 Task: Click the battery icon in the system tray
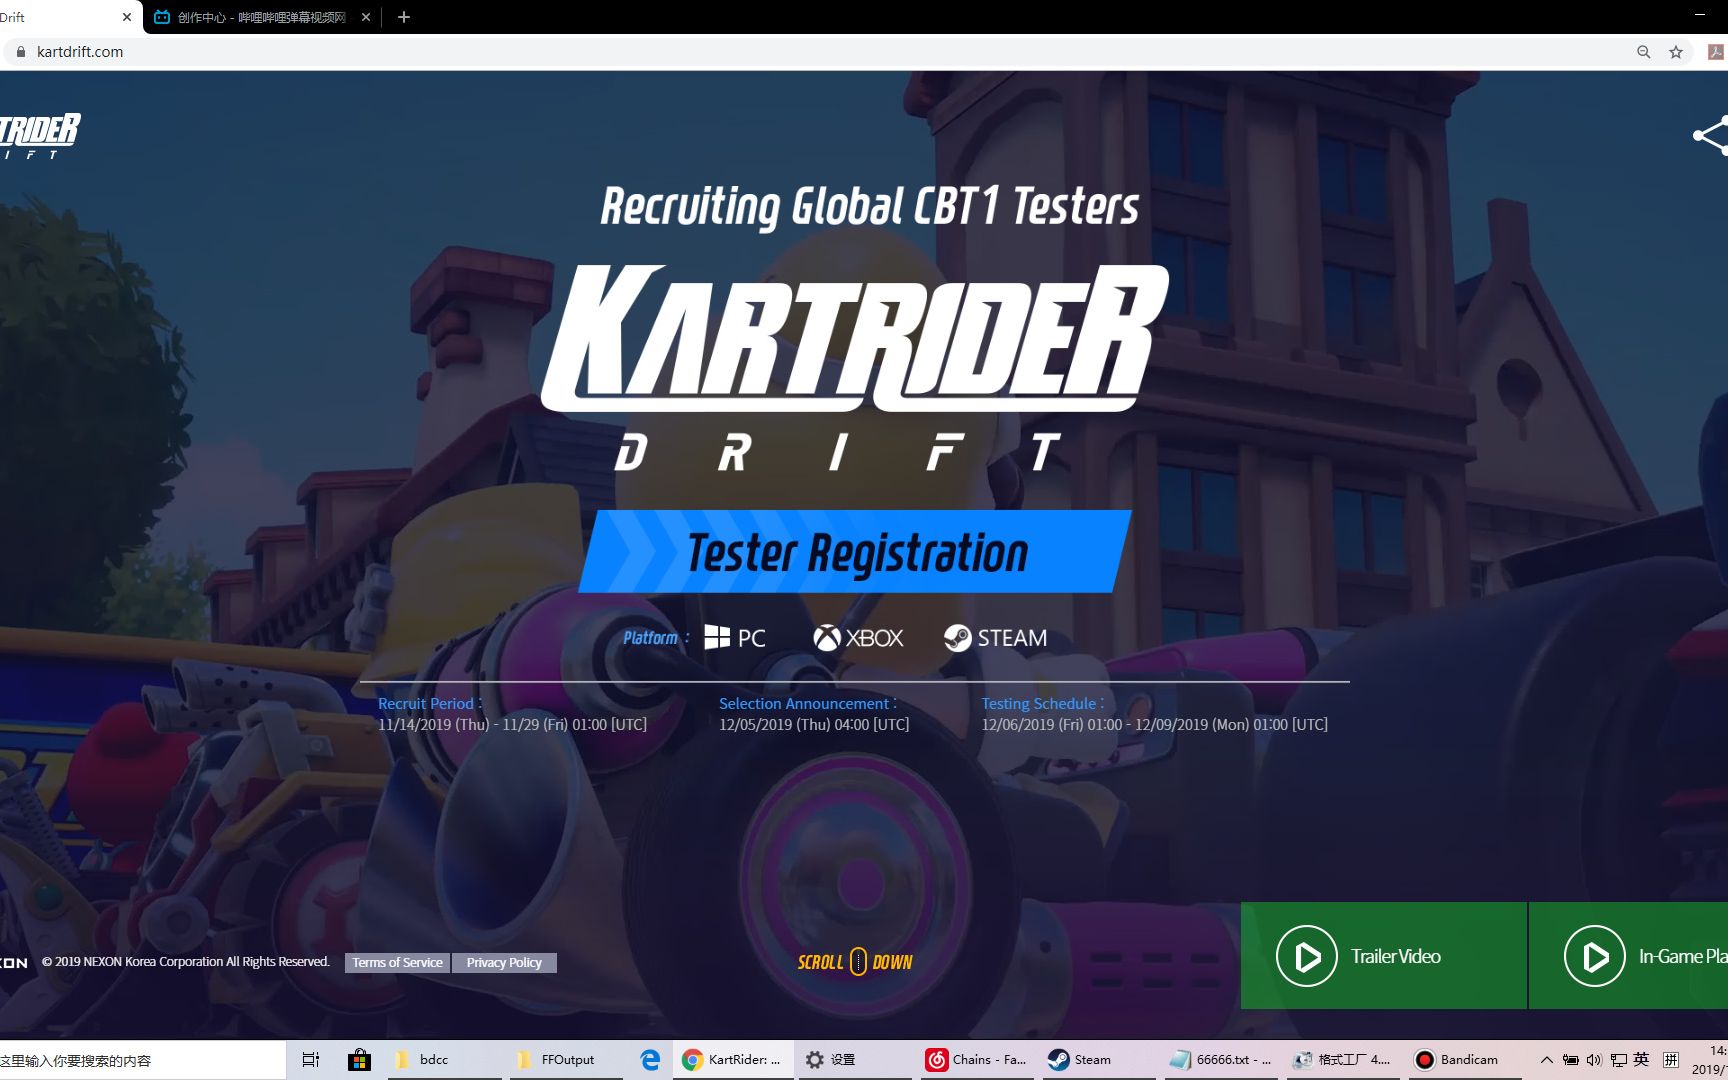[x=1571, y=1060]
